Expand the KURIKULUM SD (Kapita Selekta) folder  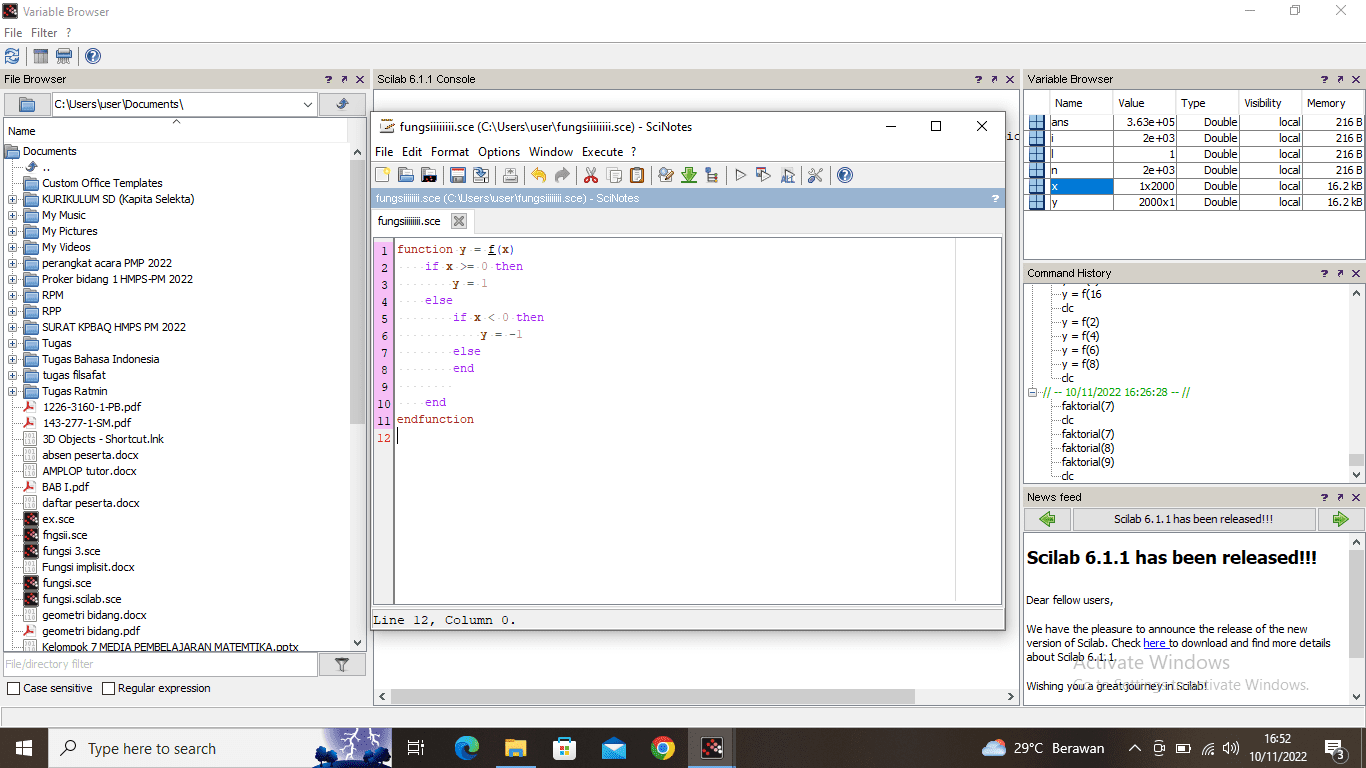(x=12, y=199)
